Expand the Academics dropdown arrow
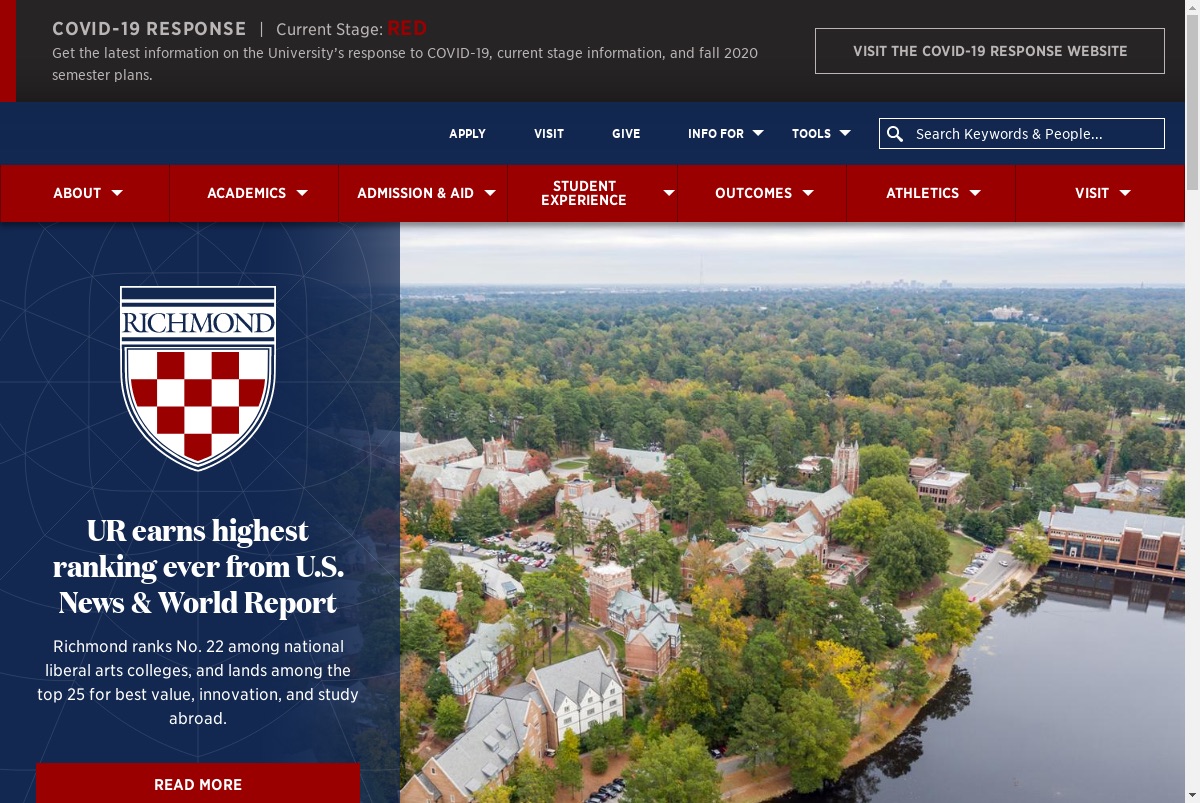Image resolution: width=1200 pixels, height=803 pixels. click(302, 193)
